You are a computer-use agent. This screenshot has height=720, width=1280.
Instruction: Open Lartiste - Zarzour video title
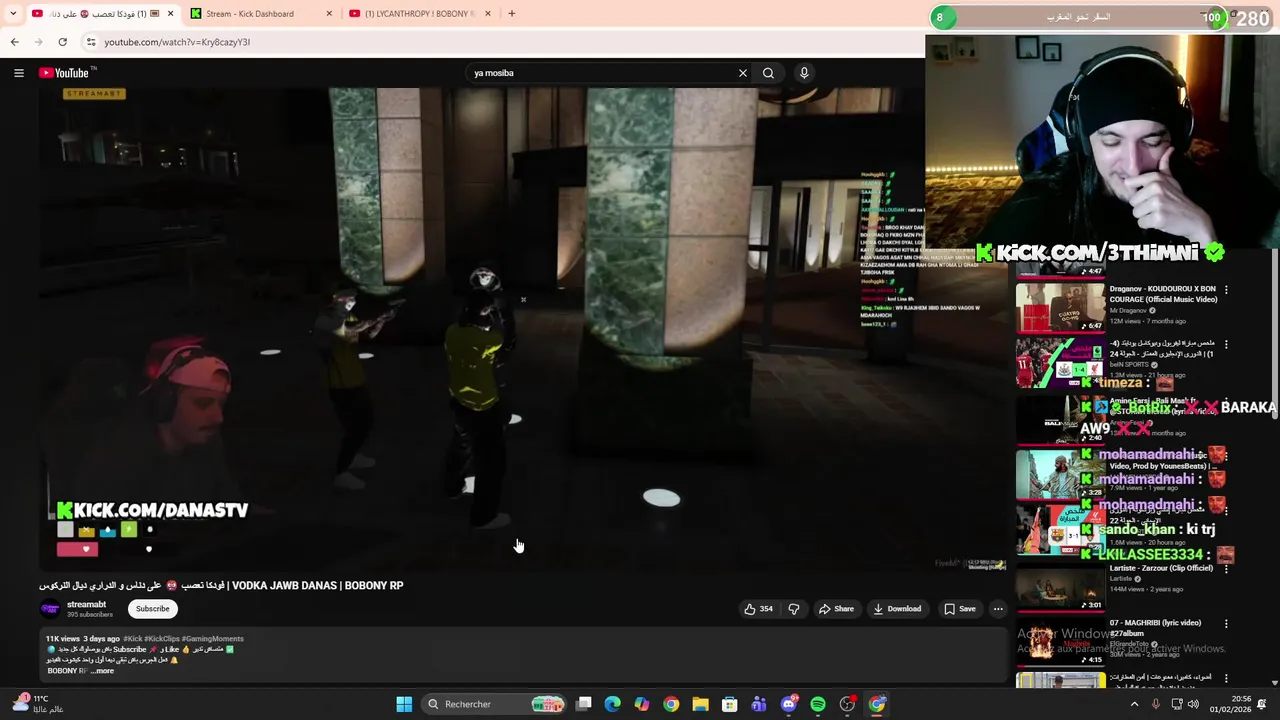click(1161, 568)
